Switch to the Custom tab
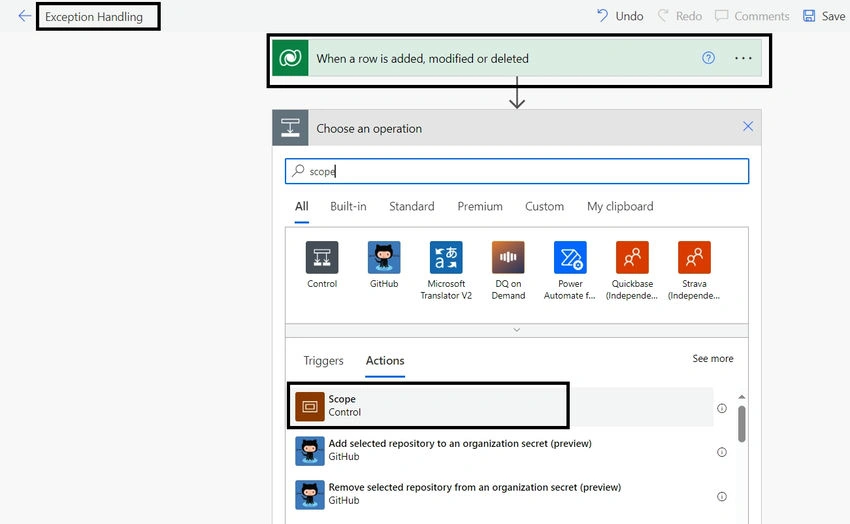850x524 pixels. [544, 206]
